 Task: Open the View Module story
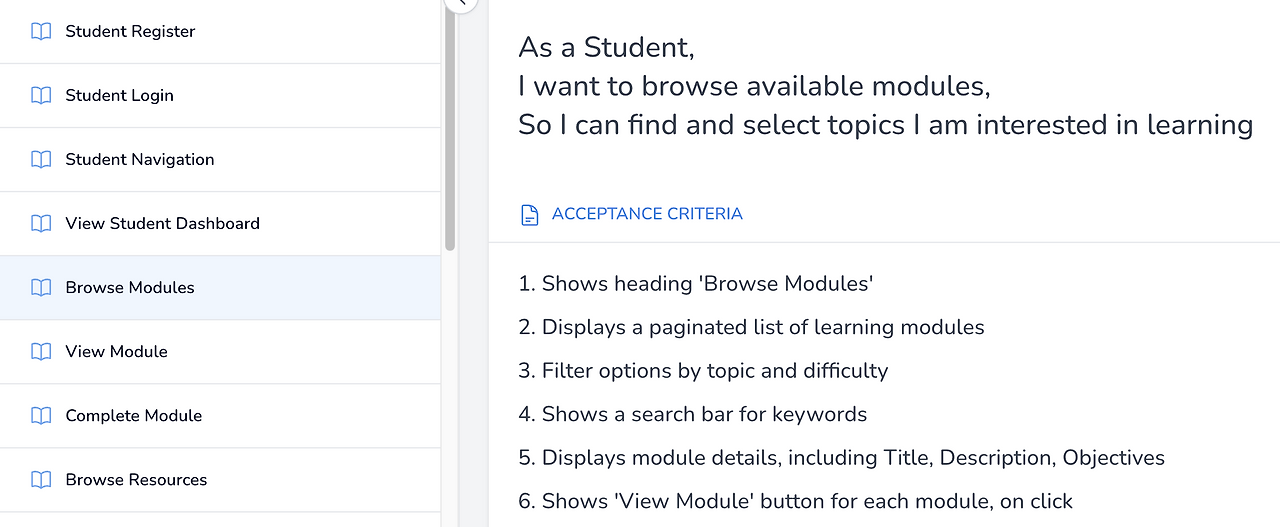(x=116, y=352)
